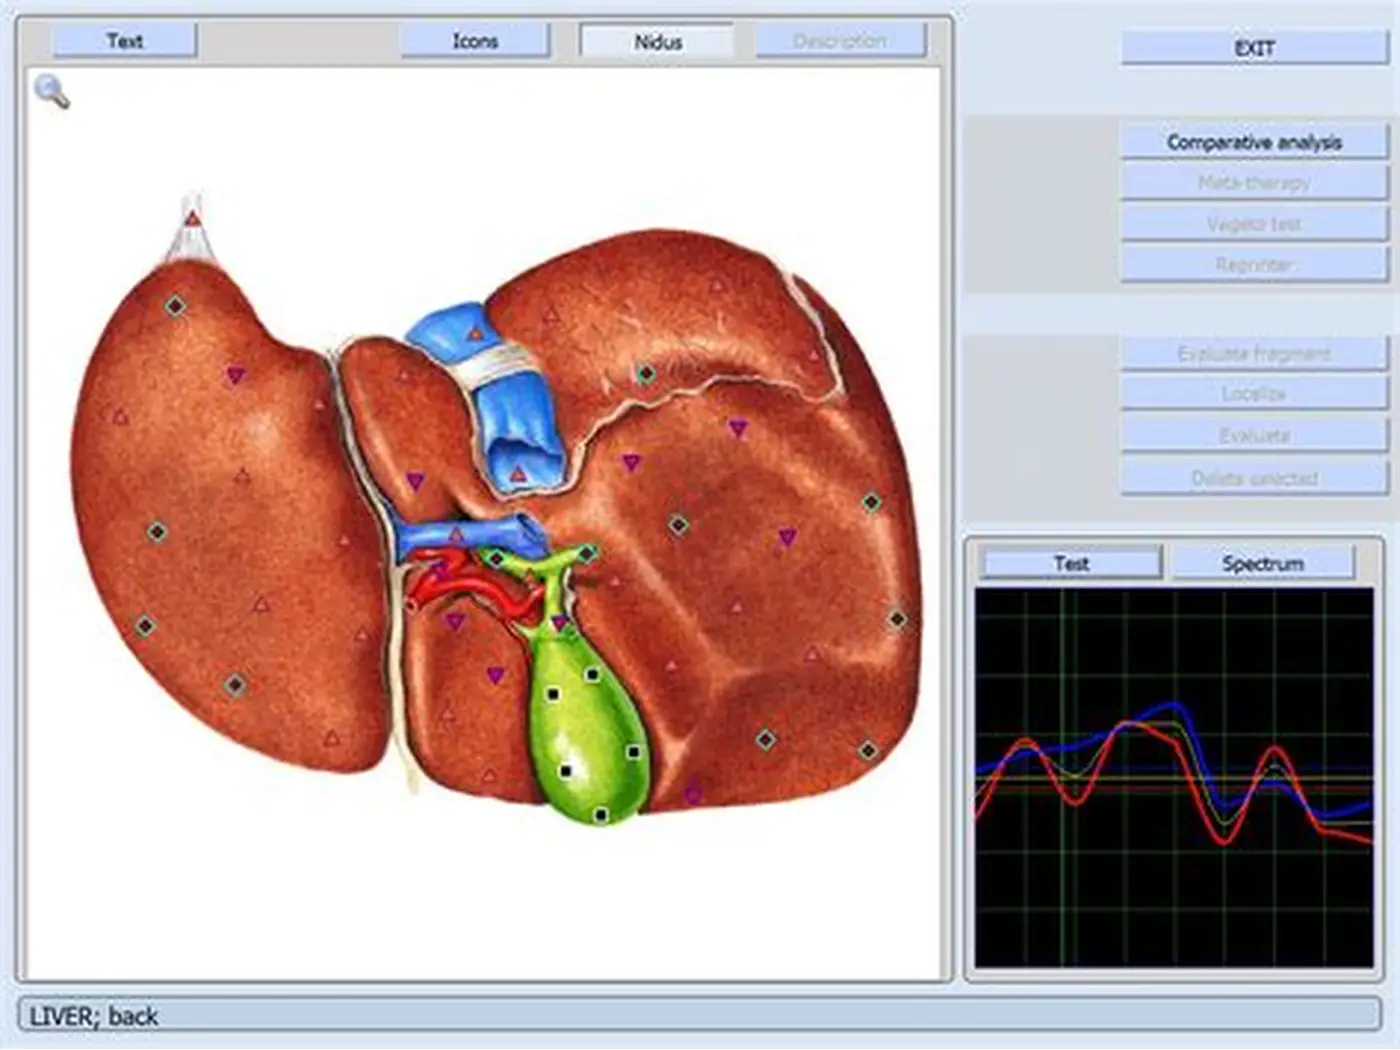This screenshot has width=1400, height=1050.
Task: Open the greyed Description button
Action: (840, 41)
